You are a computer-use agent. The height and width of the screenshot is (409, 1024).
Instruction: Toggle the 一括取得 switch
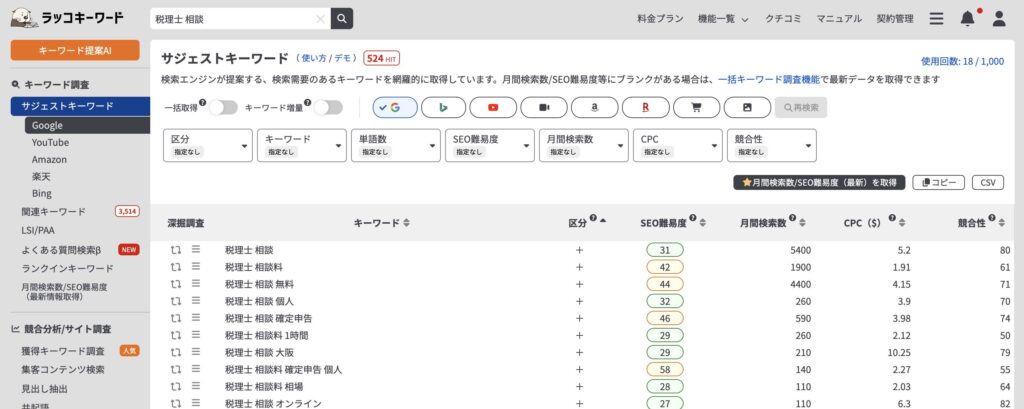coord(222,107)
